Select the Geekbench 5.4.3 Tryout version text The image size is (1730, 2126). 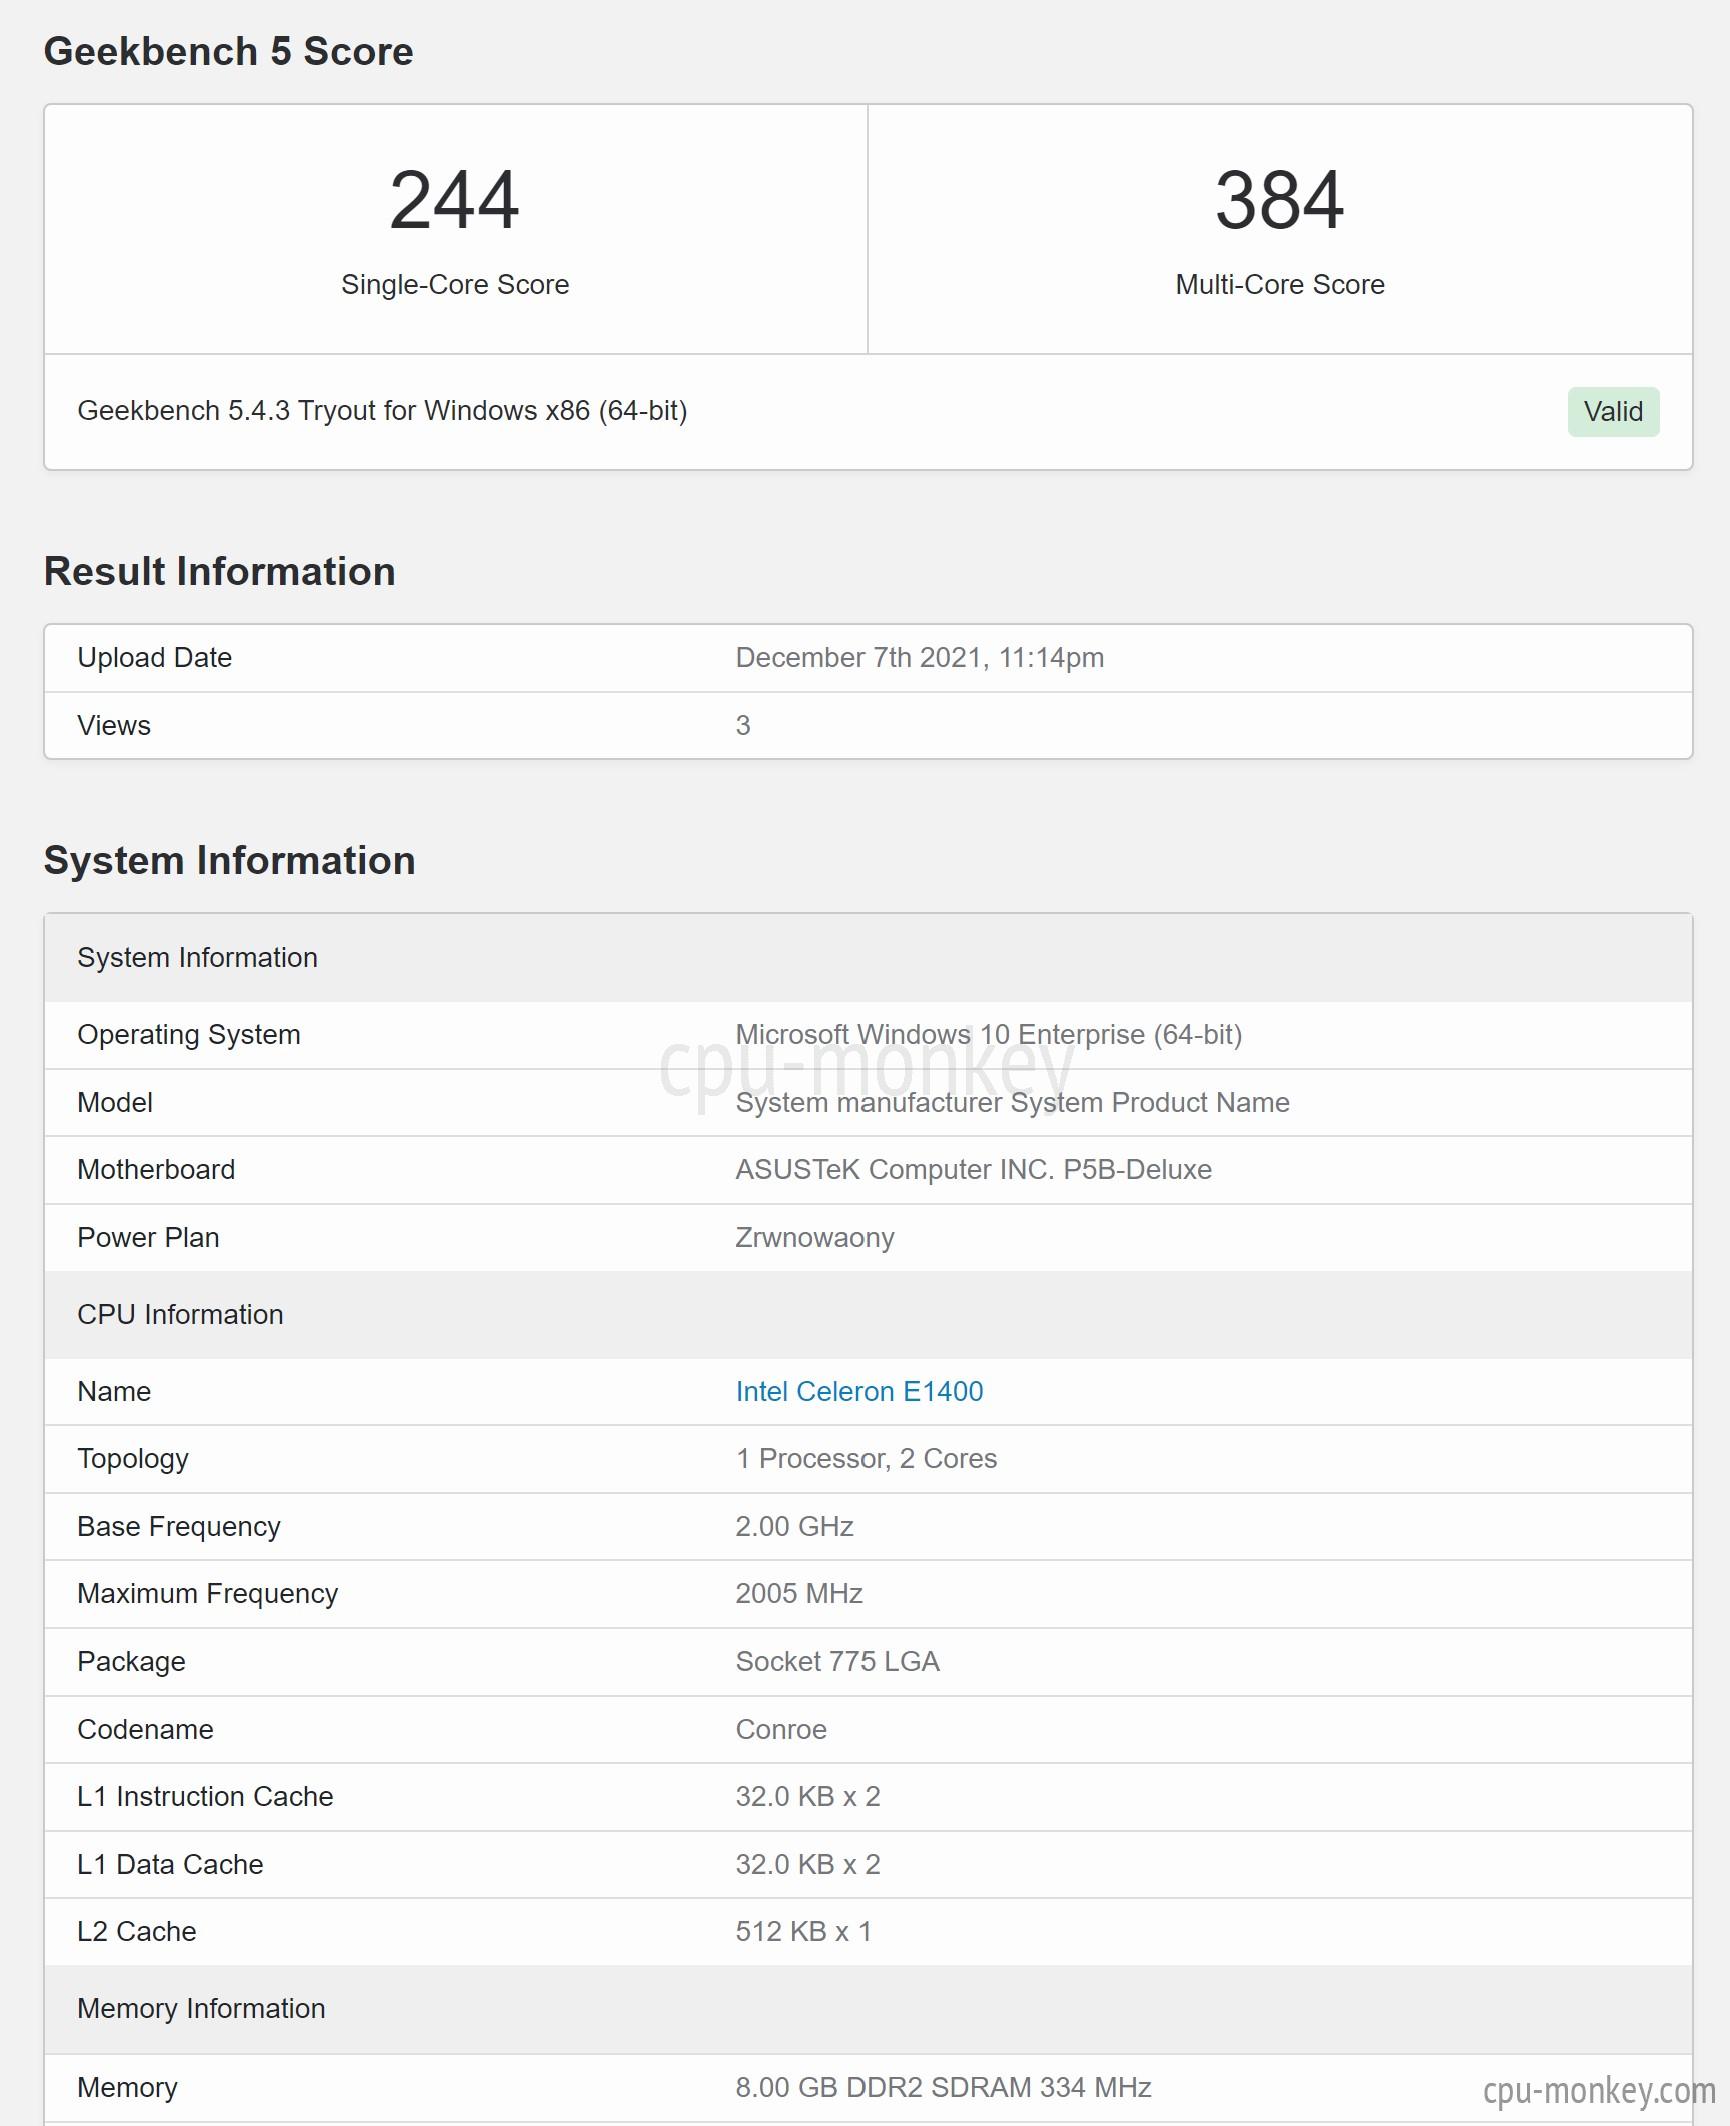(x=382, y=411)
